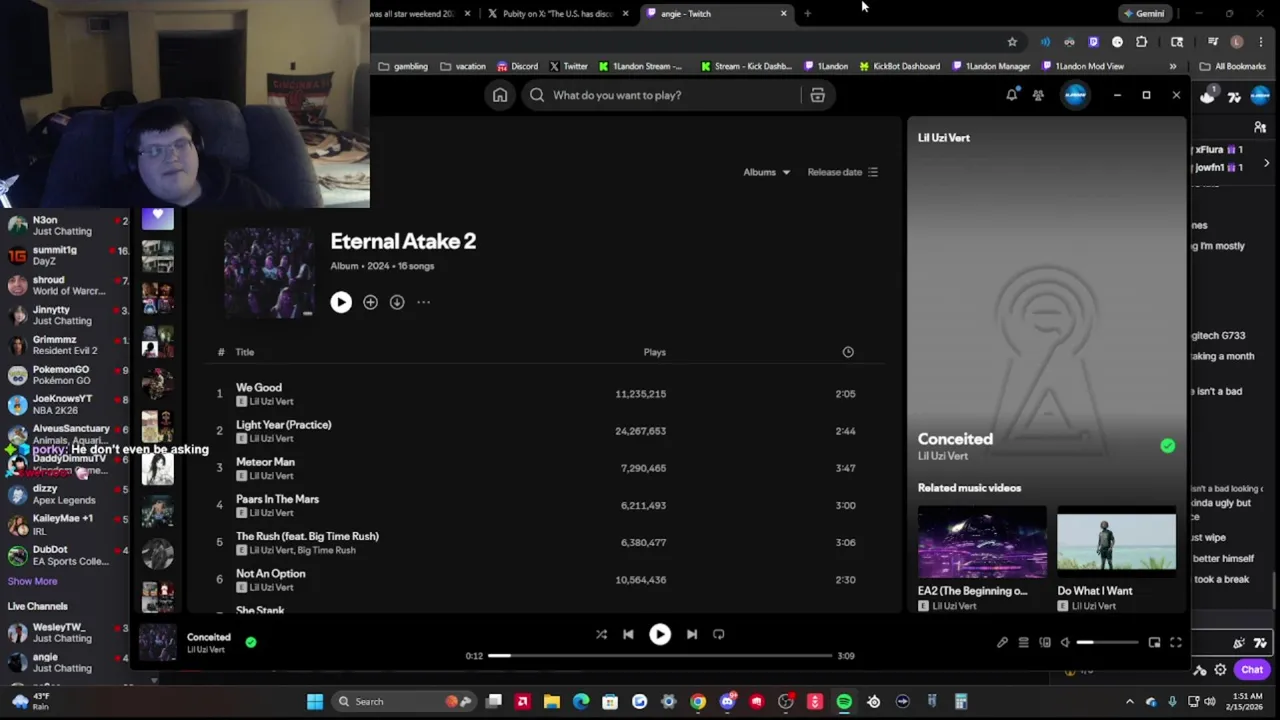Open the Windows Start menu
1280x720 pixels.
(x=315, y=701)
